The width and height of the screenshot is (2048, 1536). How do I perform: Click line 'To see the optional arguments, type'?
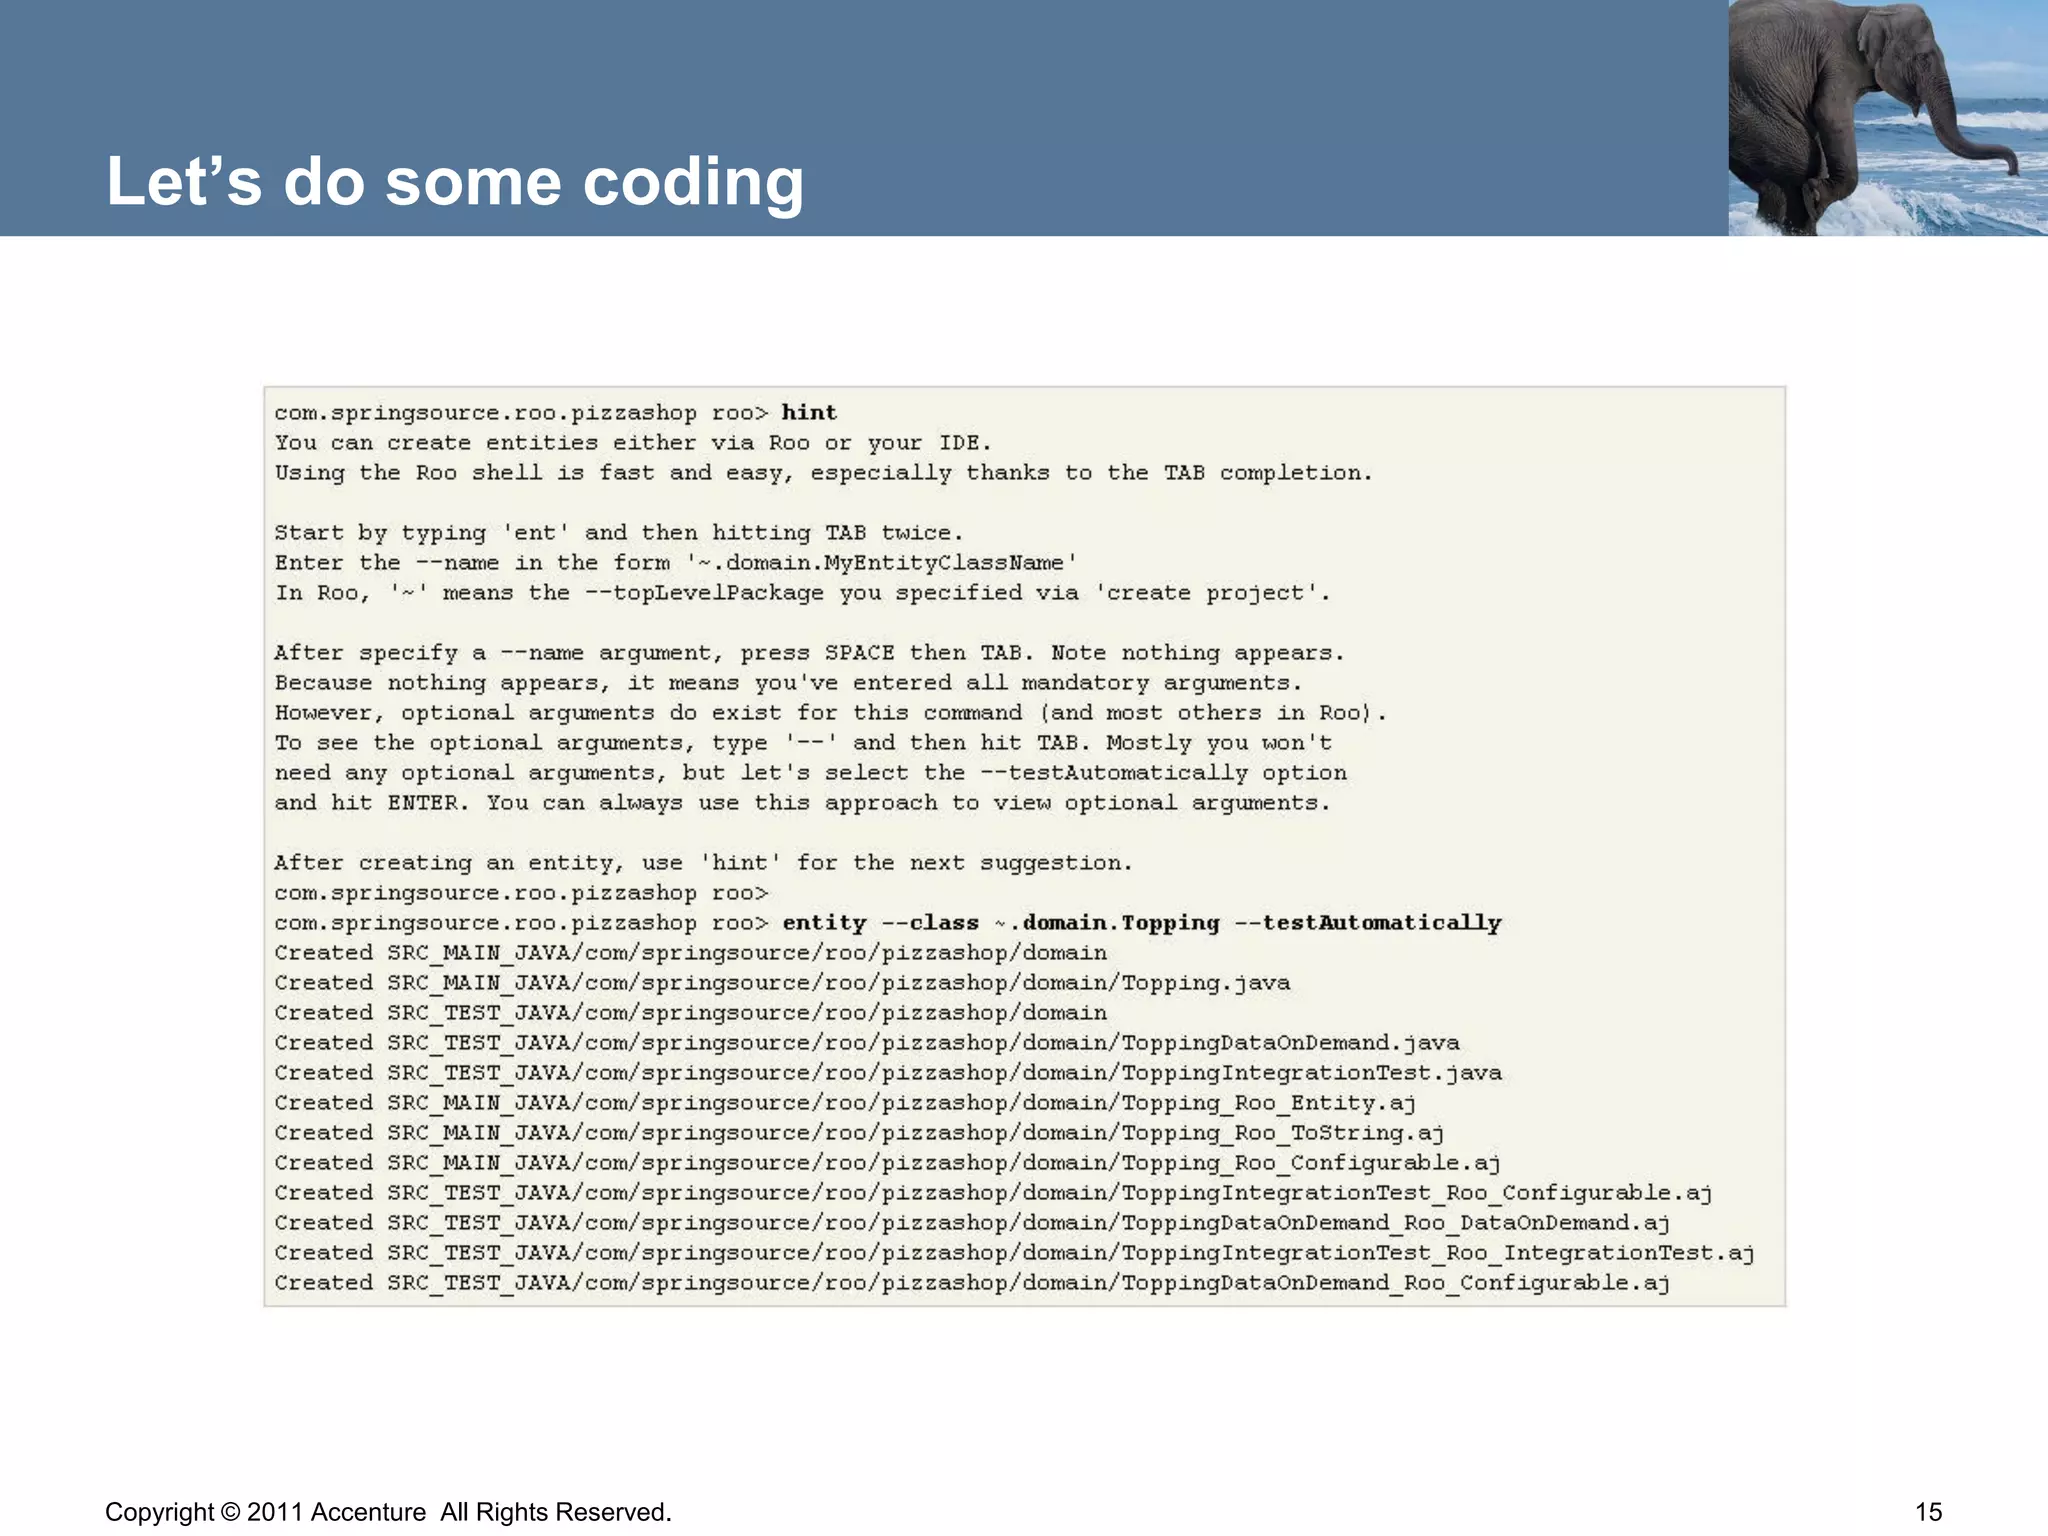(x=803, y=743)
